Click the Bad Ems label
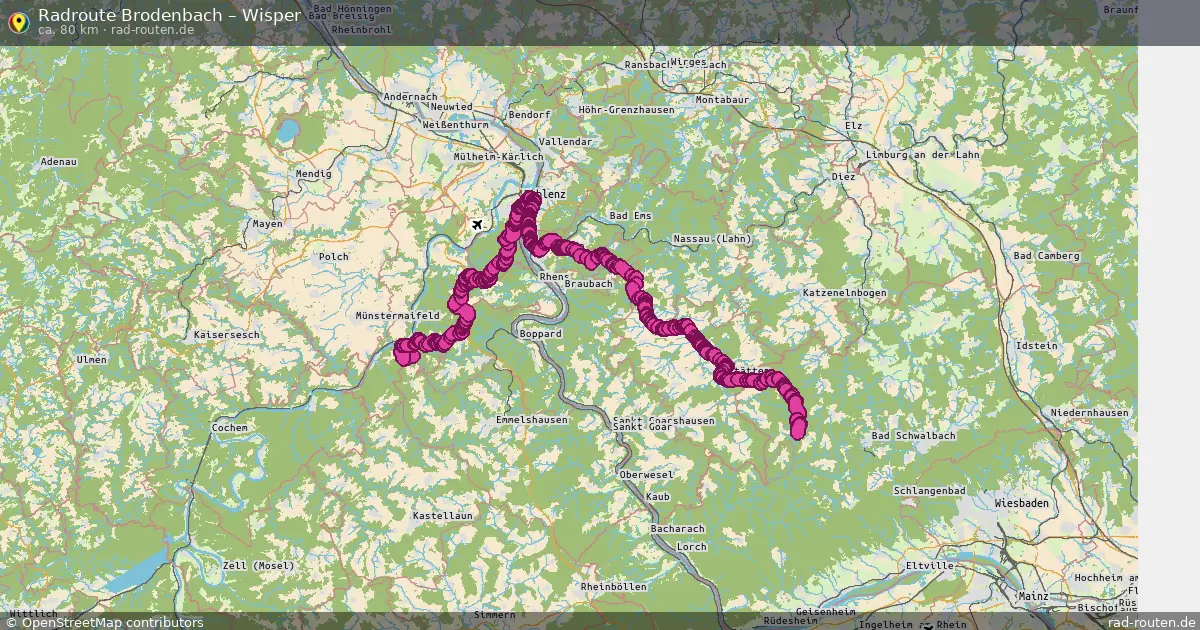The image size is (1200, 630). point(630,216)
